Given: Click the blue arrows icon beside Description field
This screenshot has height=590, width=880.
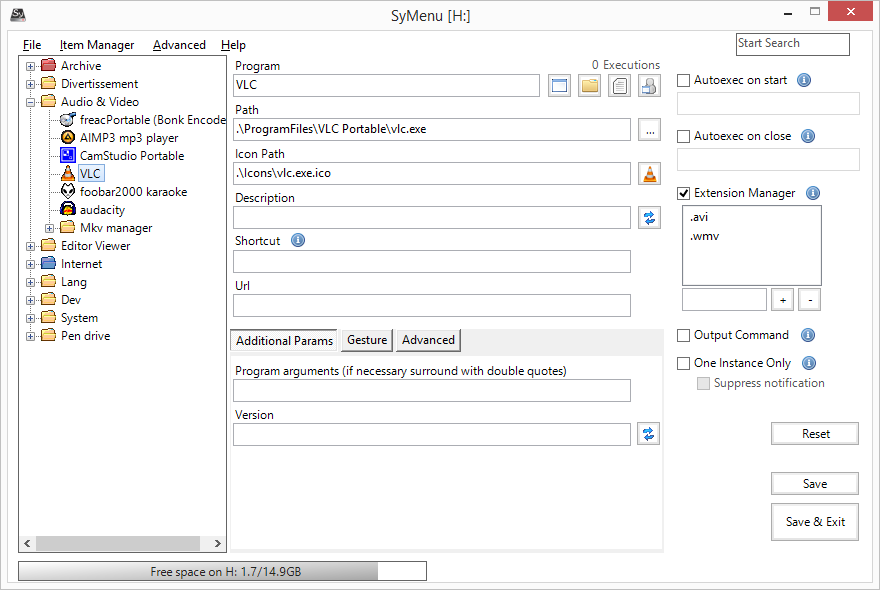Looking at the screenshot, I should tap(649, 218).
